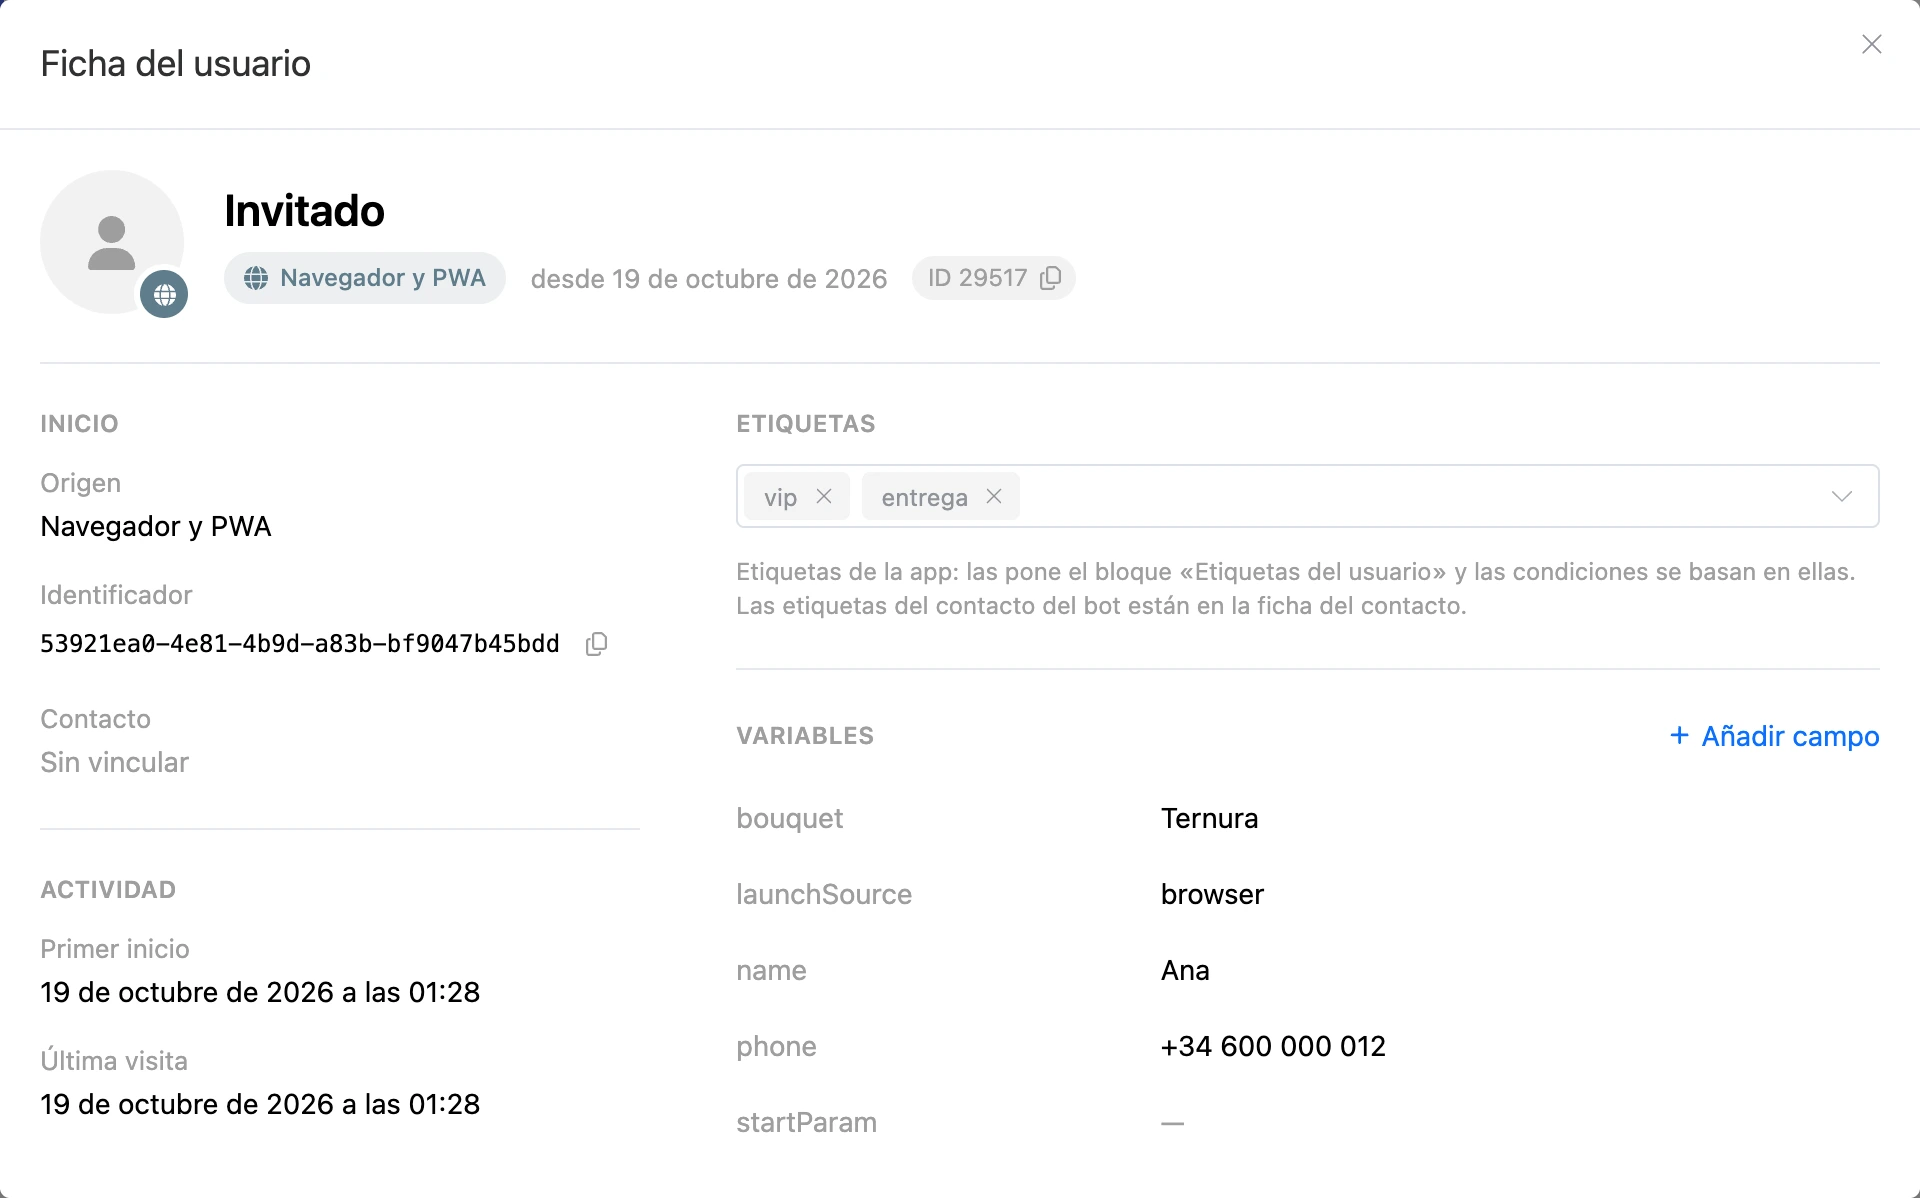Click bouquet value Ternura
Image resolution: width=1920 pixels, height=1198 pixels.
(1209, 818)
